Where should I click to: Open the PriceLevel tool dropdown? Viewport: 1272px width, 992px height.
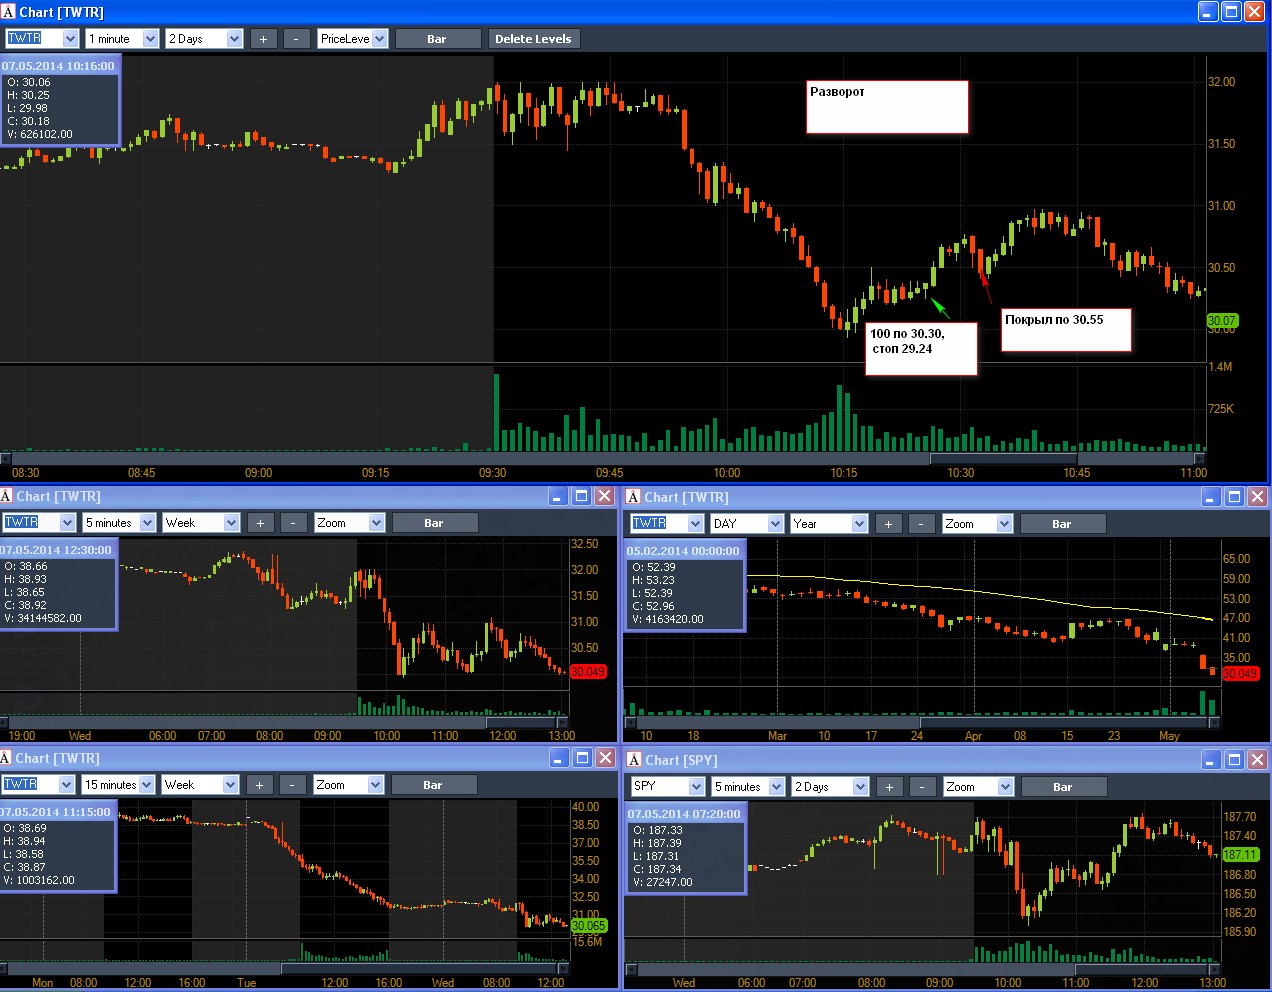click(379, 39)
